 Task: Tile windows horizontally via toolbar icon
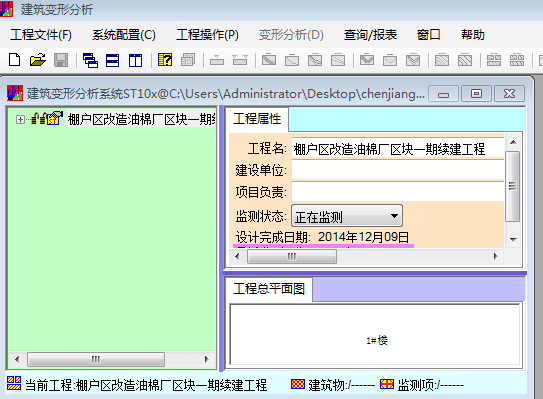click(113, 60)
